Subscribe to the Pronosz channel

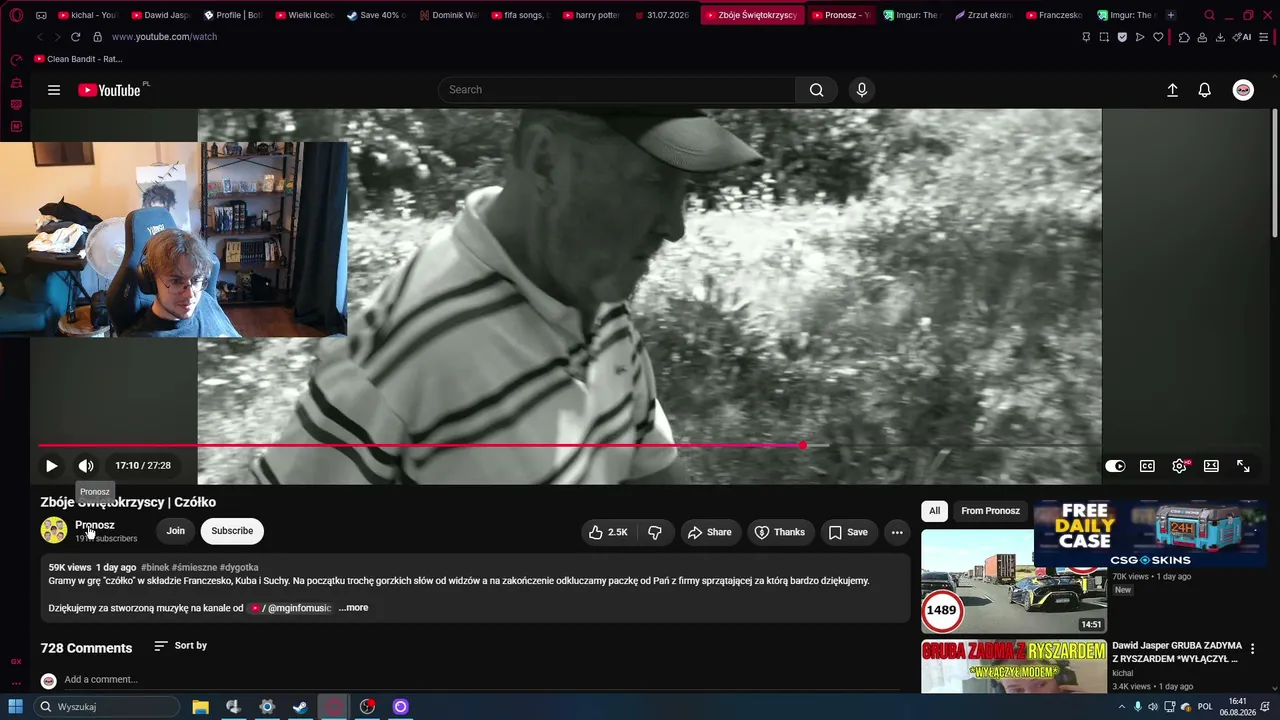(x=232, y=531)
